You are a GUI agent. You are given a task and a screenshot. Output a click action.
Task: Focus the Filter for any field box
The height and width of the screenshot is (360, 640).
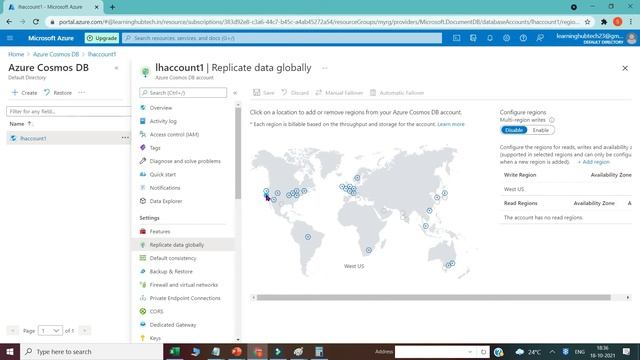(x=69, y=111)
